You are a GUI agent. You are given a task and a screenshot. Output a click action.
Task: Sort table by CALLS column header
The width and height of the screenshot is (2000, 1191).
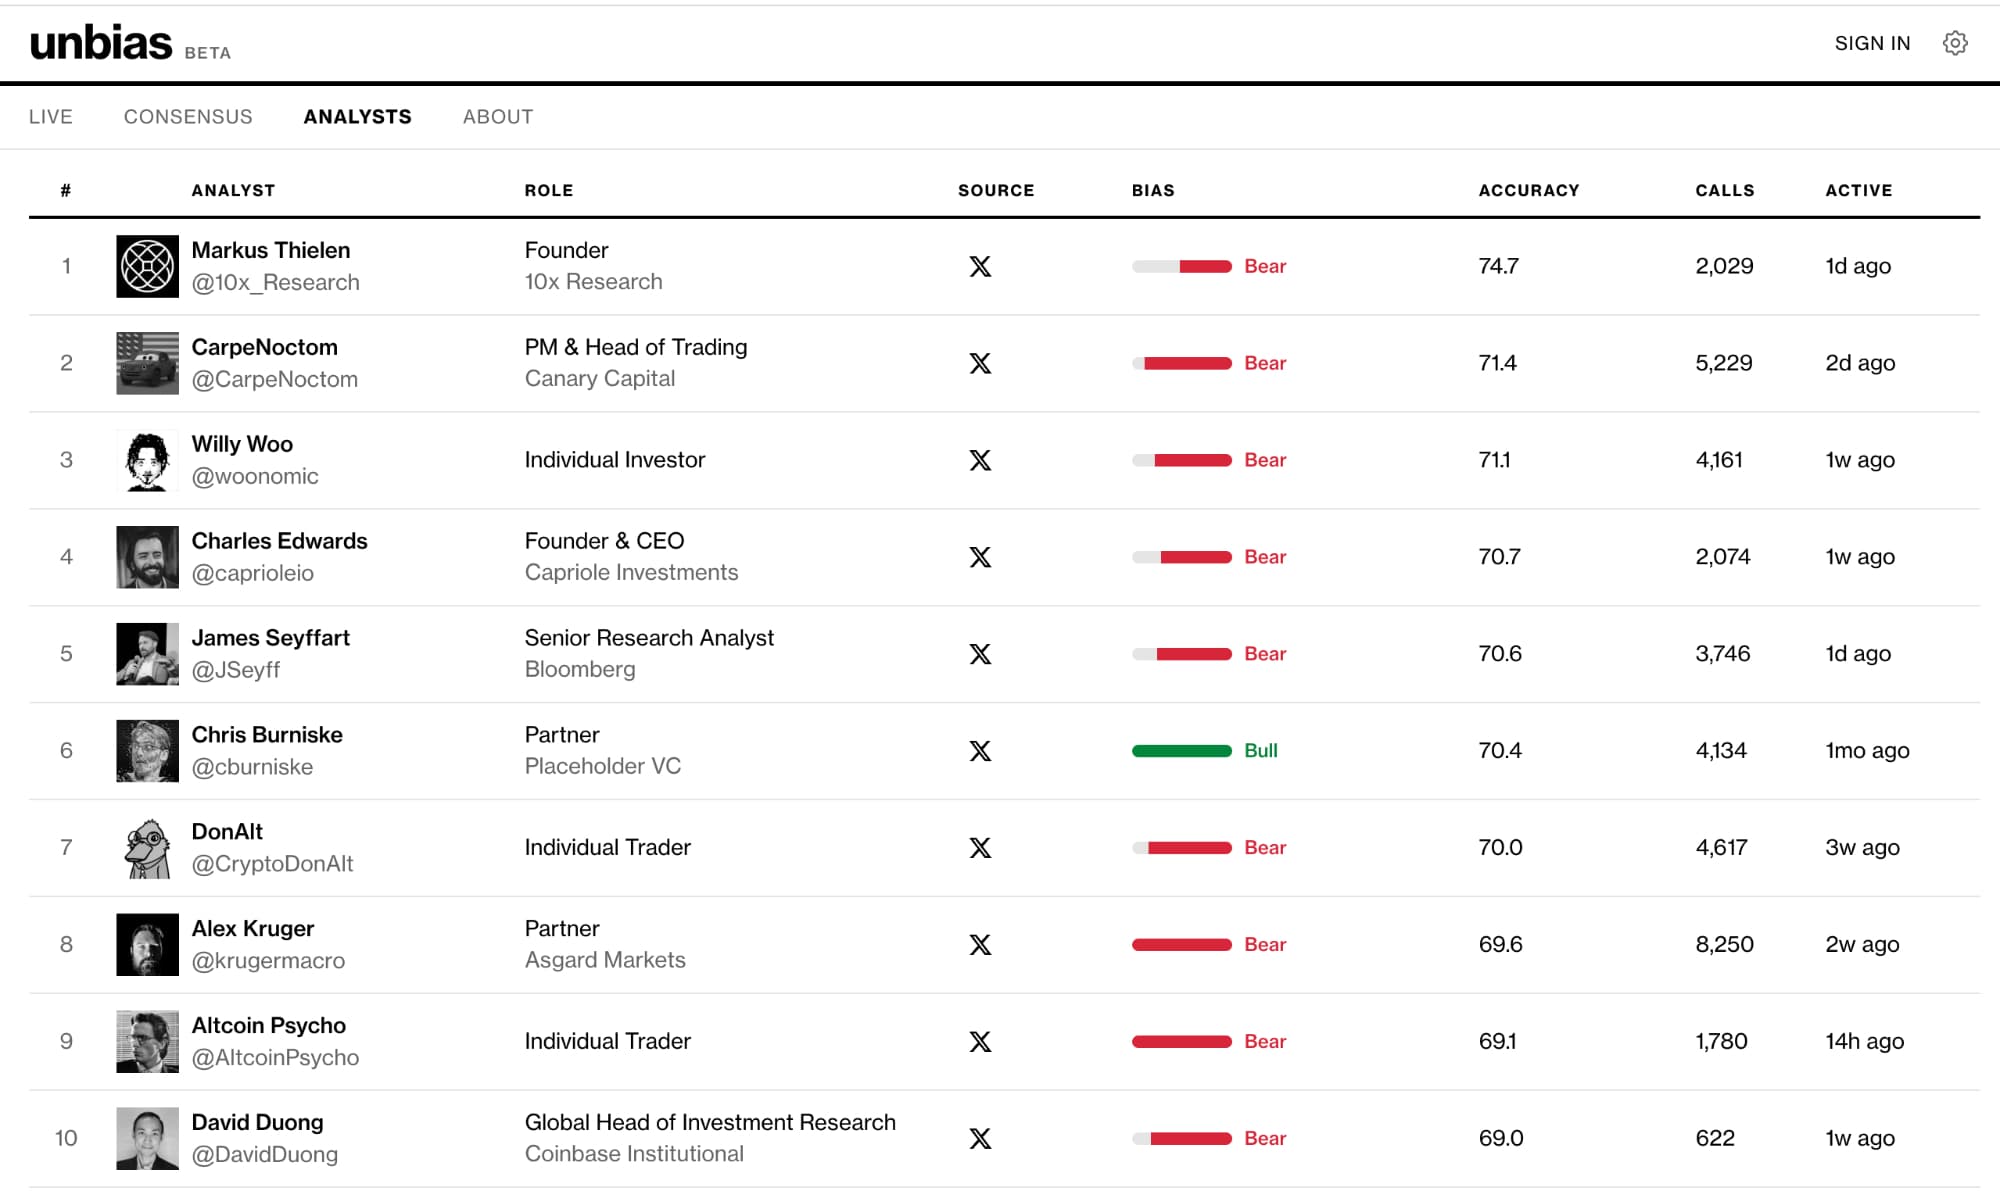coord(1724,190)
